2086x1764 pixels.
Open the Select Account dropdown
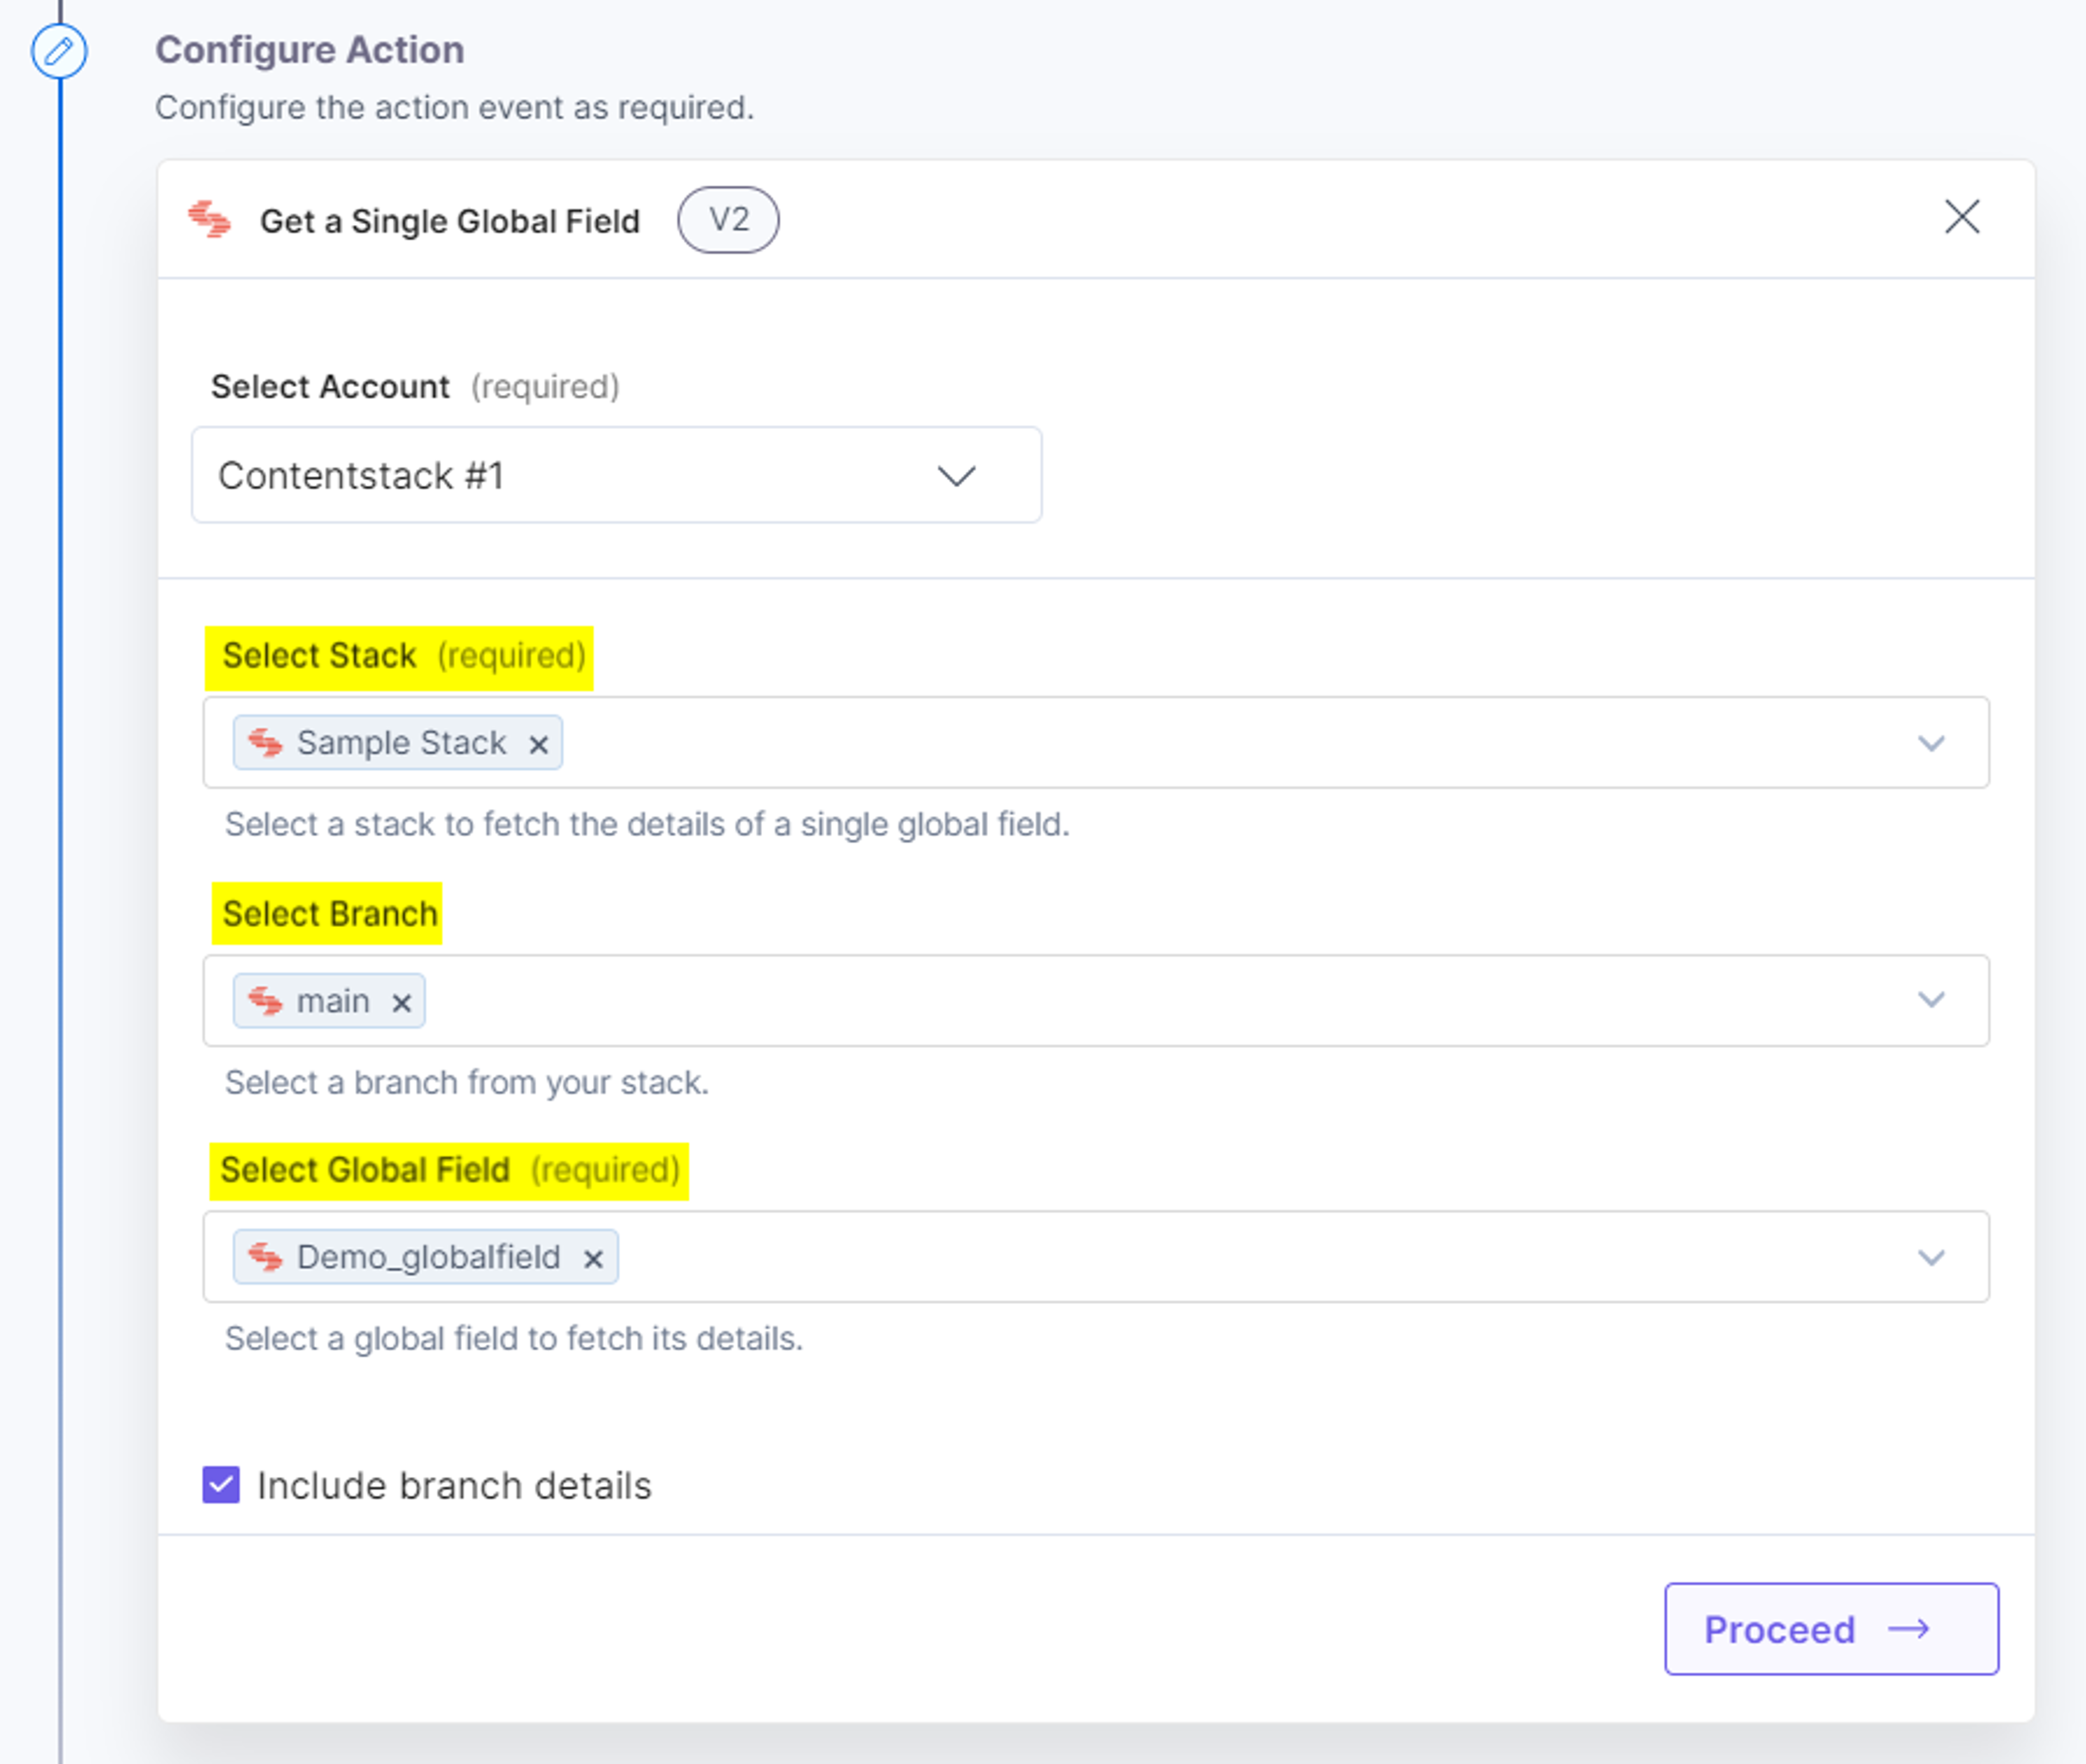click(x=616, y=475)
